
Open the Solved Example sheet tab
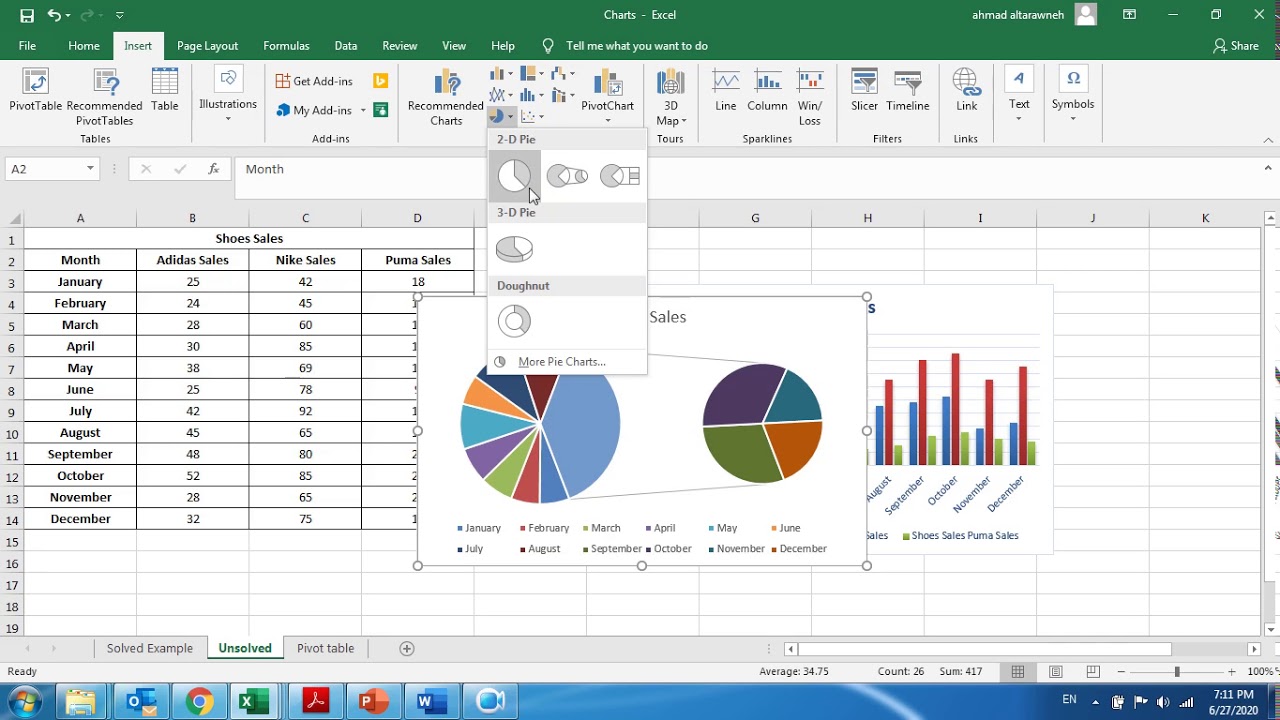(150, 648)
